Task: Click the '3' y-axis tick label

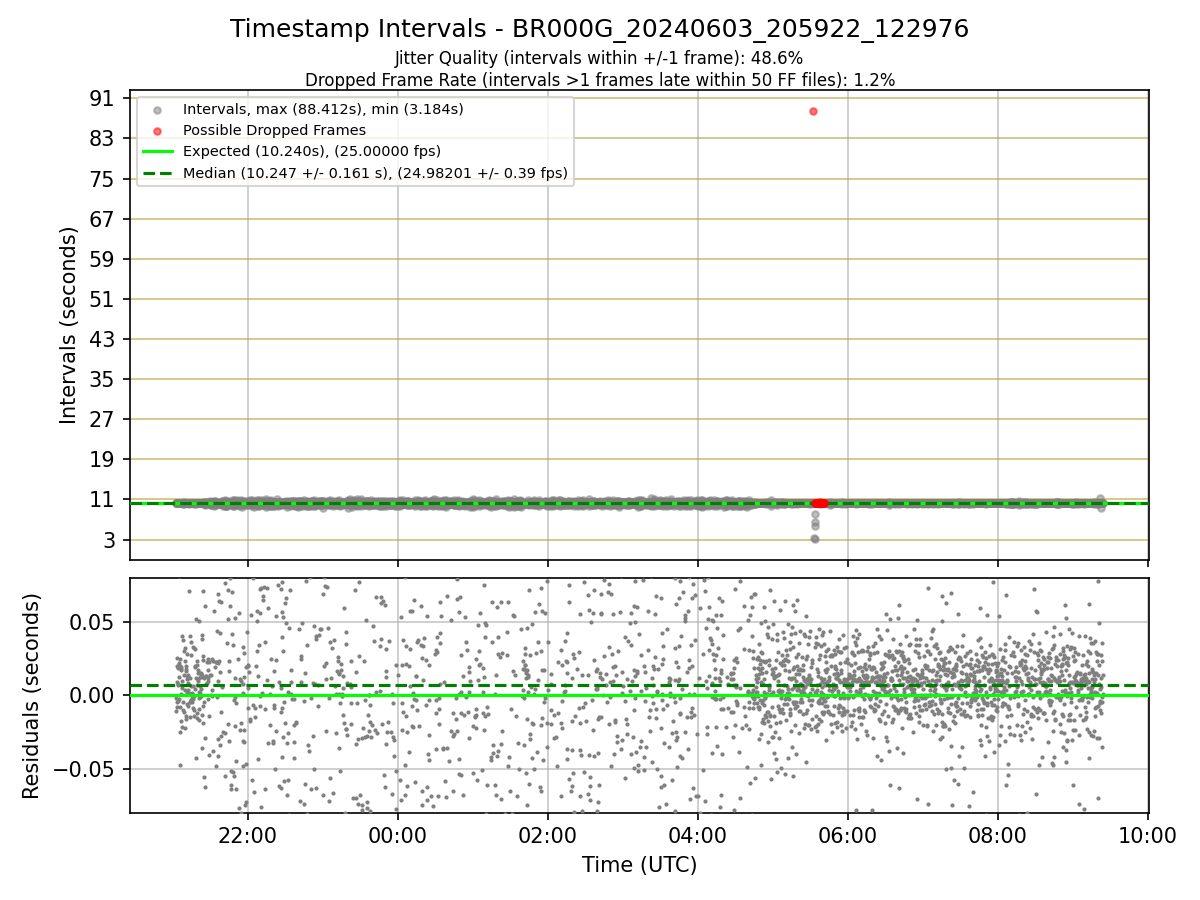Action: 107,540
